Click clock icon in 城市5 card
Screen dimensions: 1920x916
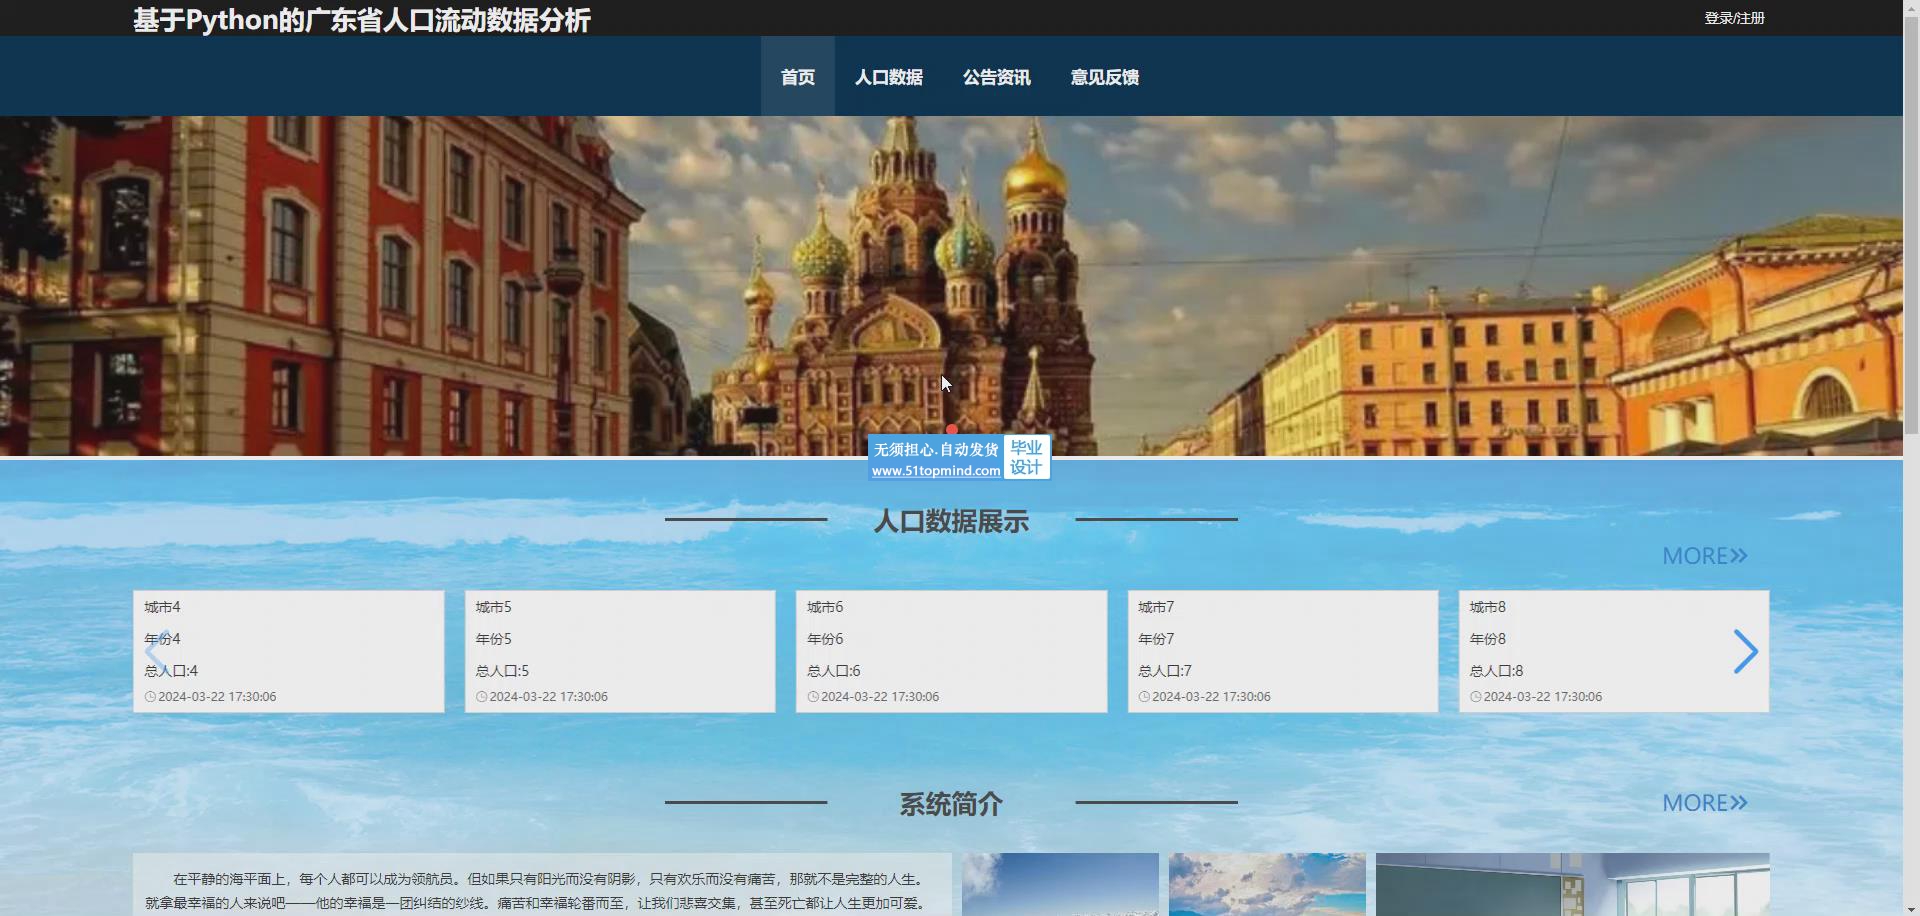[481, 697]
